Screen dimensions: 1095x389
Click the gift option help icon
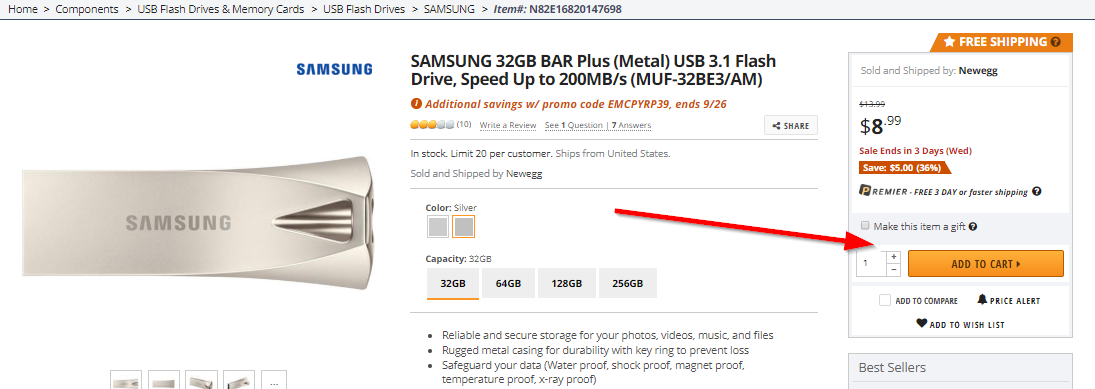(x=973, y=226)
